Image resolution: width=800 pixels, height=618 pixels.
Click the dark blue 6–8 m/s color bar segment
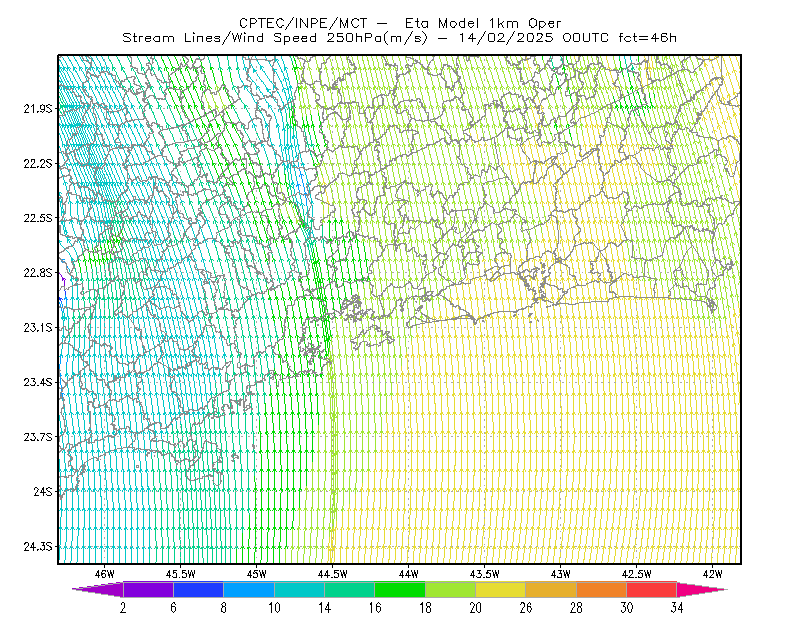[198, 589]
